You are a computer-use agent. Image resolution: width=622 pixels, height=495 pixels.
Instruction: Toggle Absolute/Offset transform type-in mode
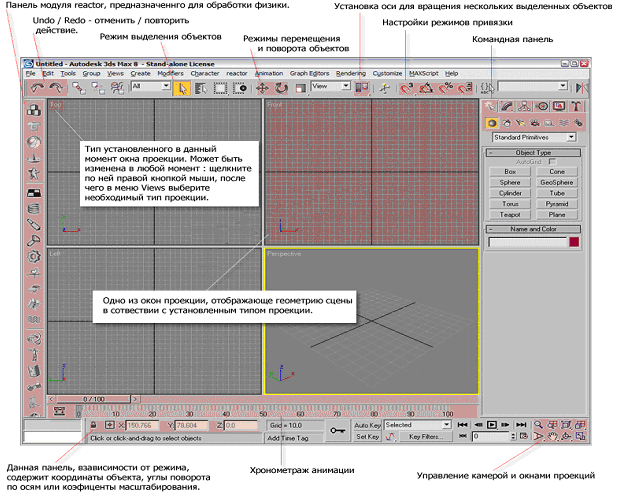coord(109,425)
